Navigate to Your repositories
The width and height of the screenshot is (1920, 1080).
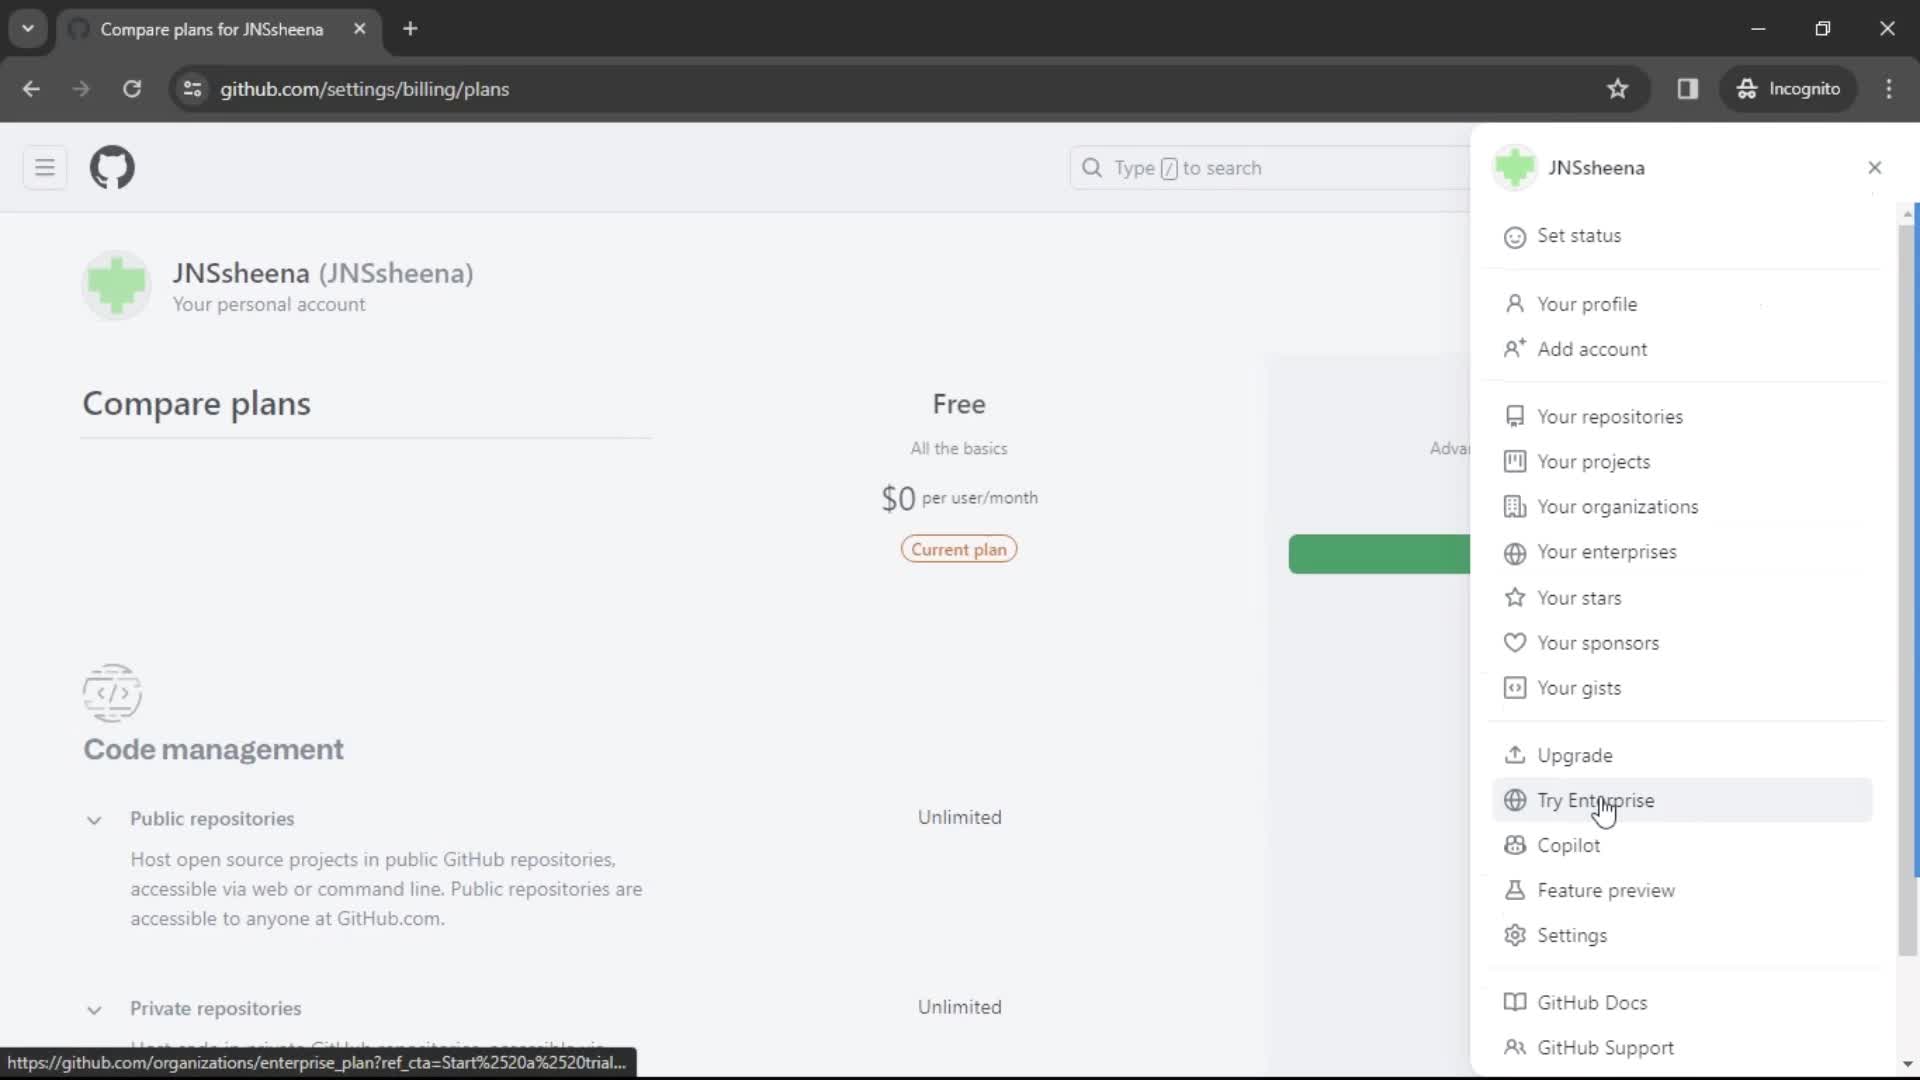coord(1610,415)
